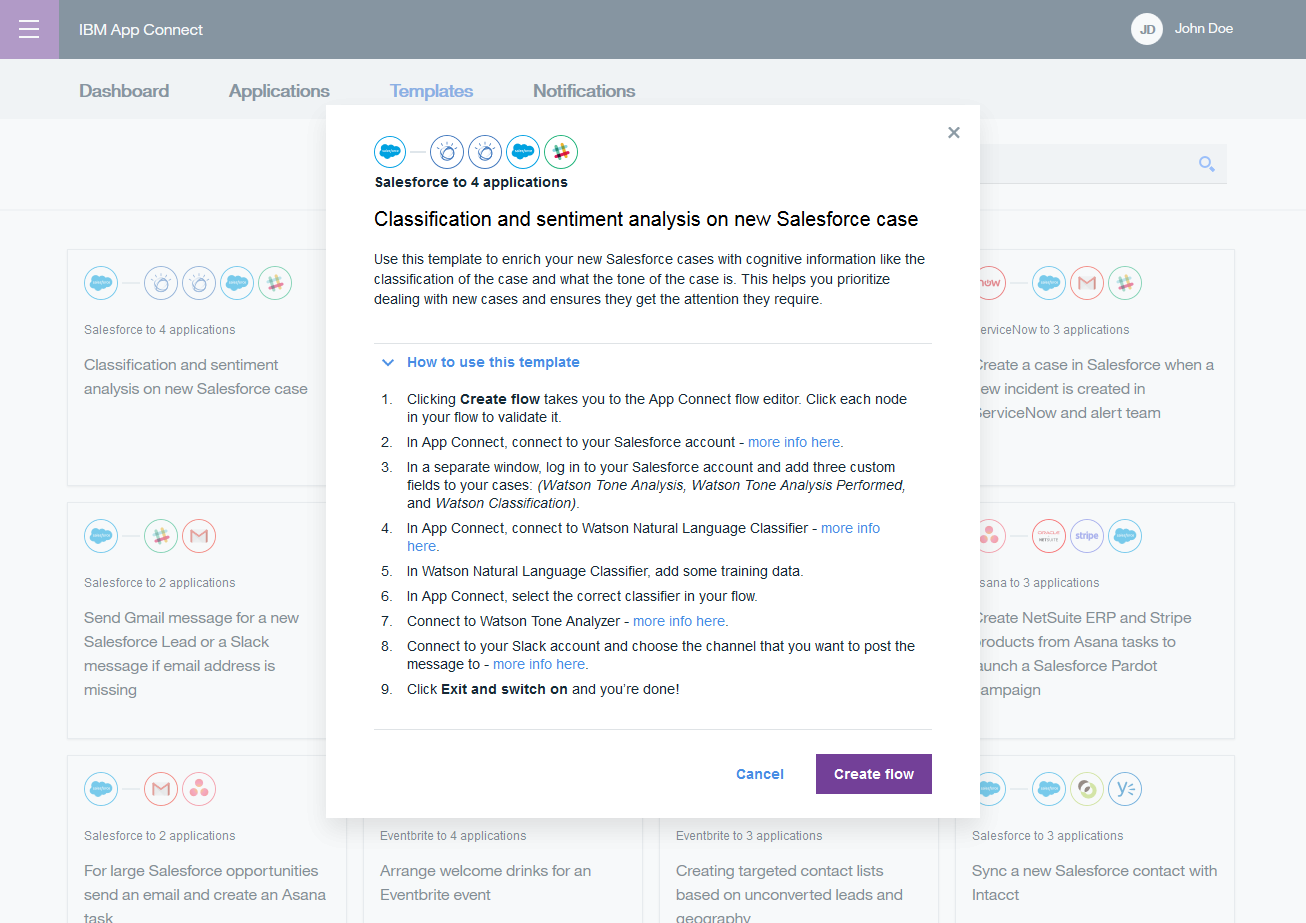Open Create NetSuite ERP and Stripe products card
The height and width of the screenshot is (923, 1306).
point(1107,620)
